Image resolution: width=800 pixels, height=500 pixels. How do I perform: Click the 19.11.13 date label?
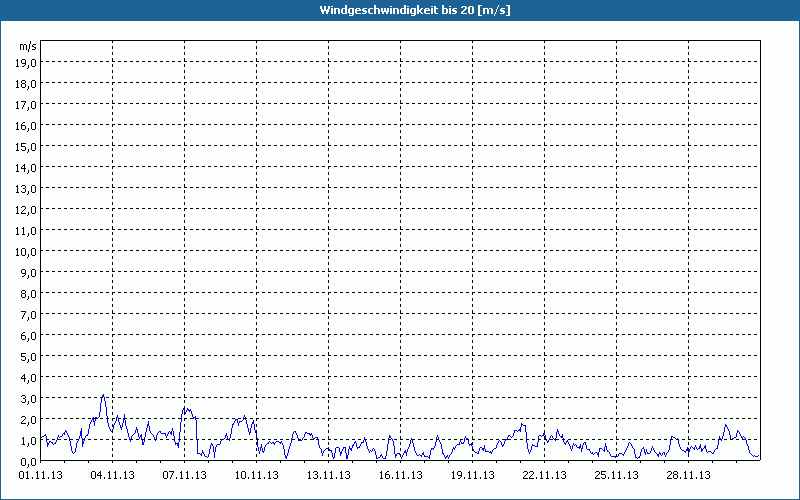pyautogui.click(x=472, y=476)
